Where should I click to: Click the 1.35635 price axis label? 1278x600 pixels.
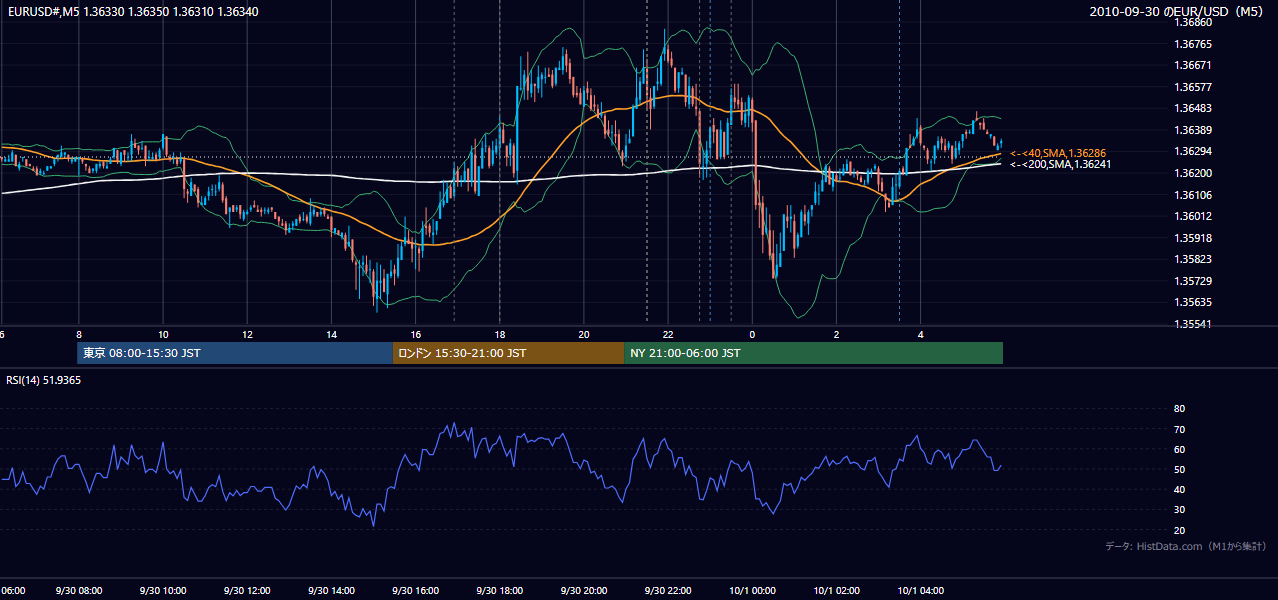point(1192,303)
